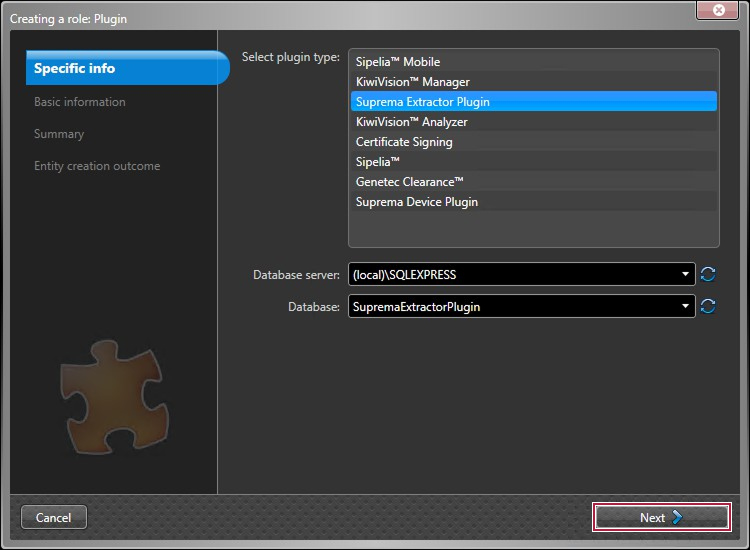
Task: Choose KiwiVision™ Manager from plugin list
Action: (412, 82)
